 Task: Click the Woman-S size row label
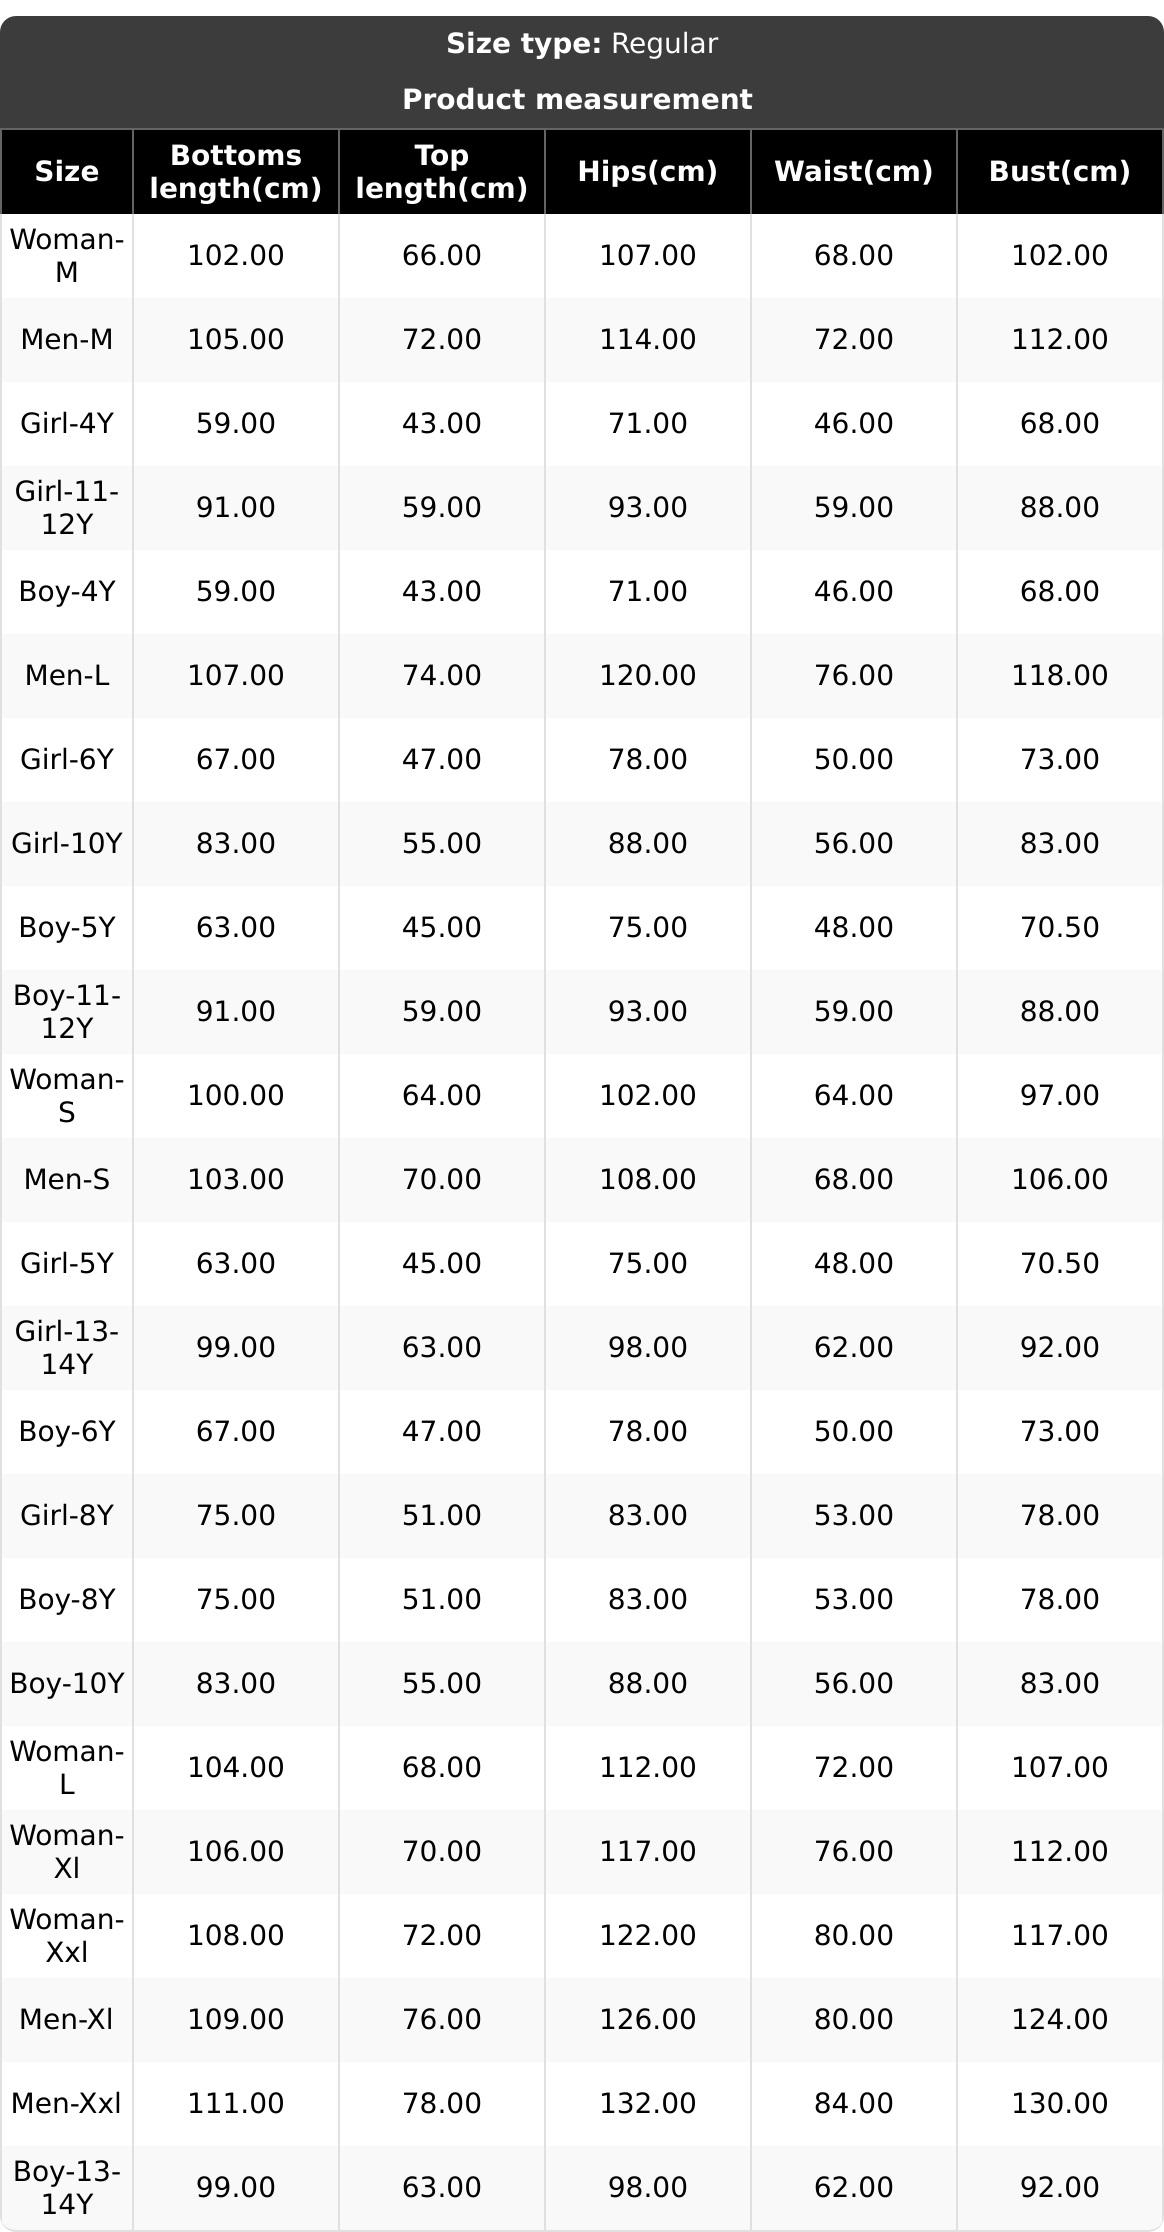[67, 1095]
